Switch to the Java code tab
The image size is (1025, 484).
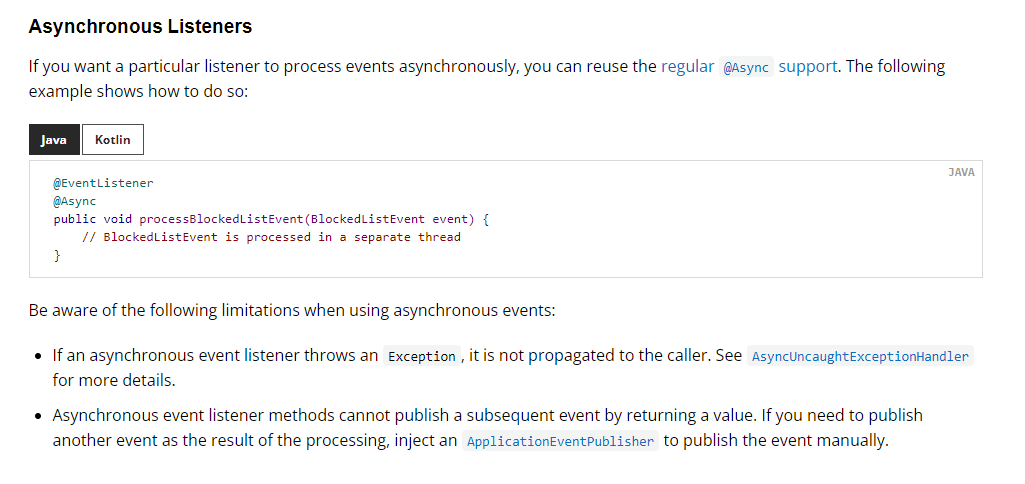click(x=54, y=140)
